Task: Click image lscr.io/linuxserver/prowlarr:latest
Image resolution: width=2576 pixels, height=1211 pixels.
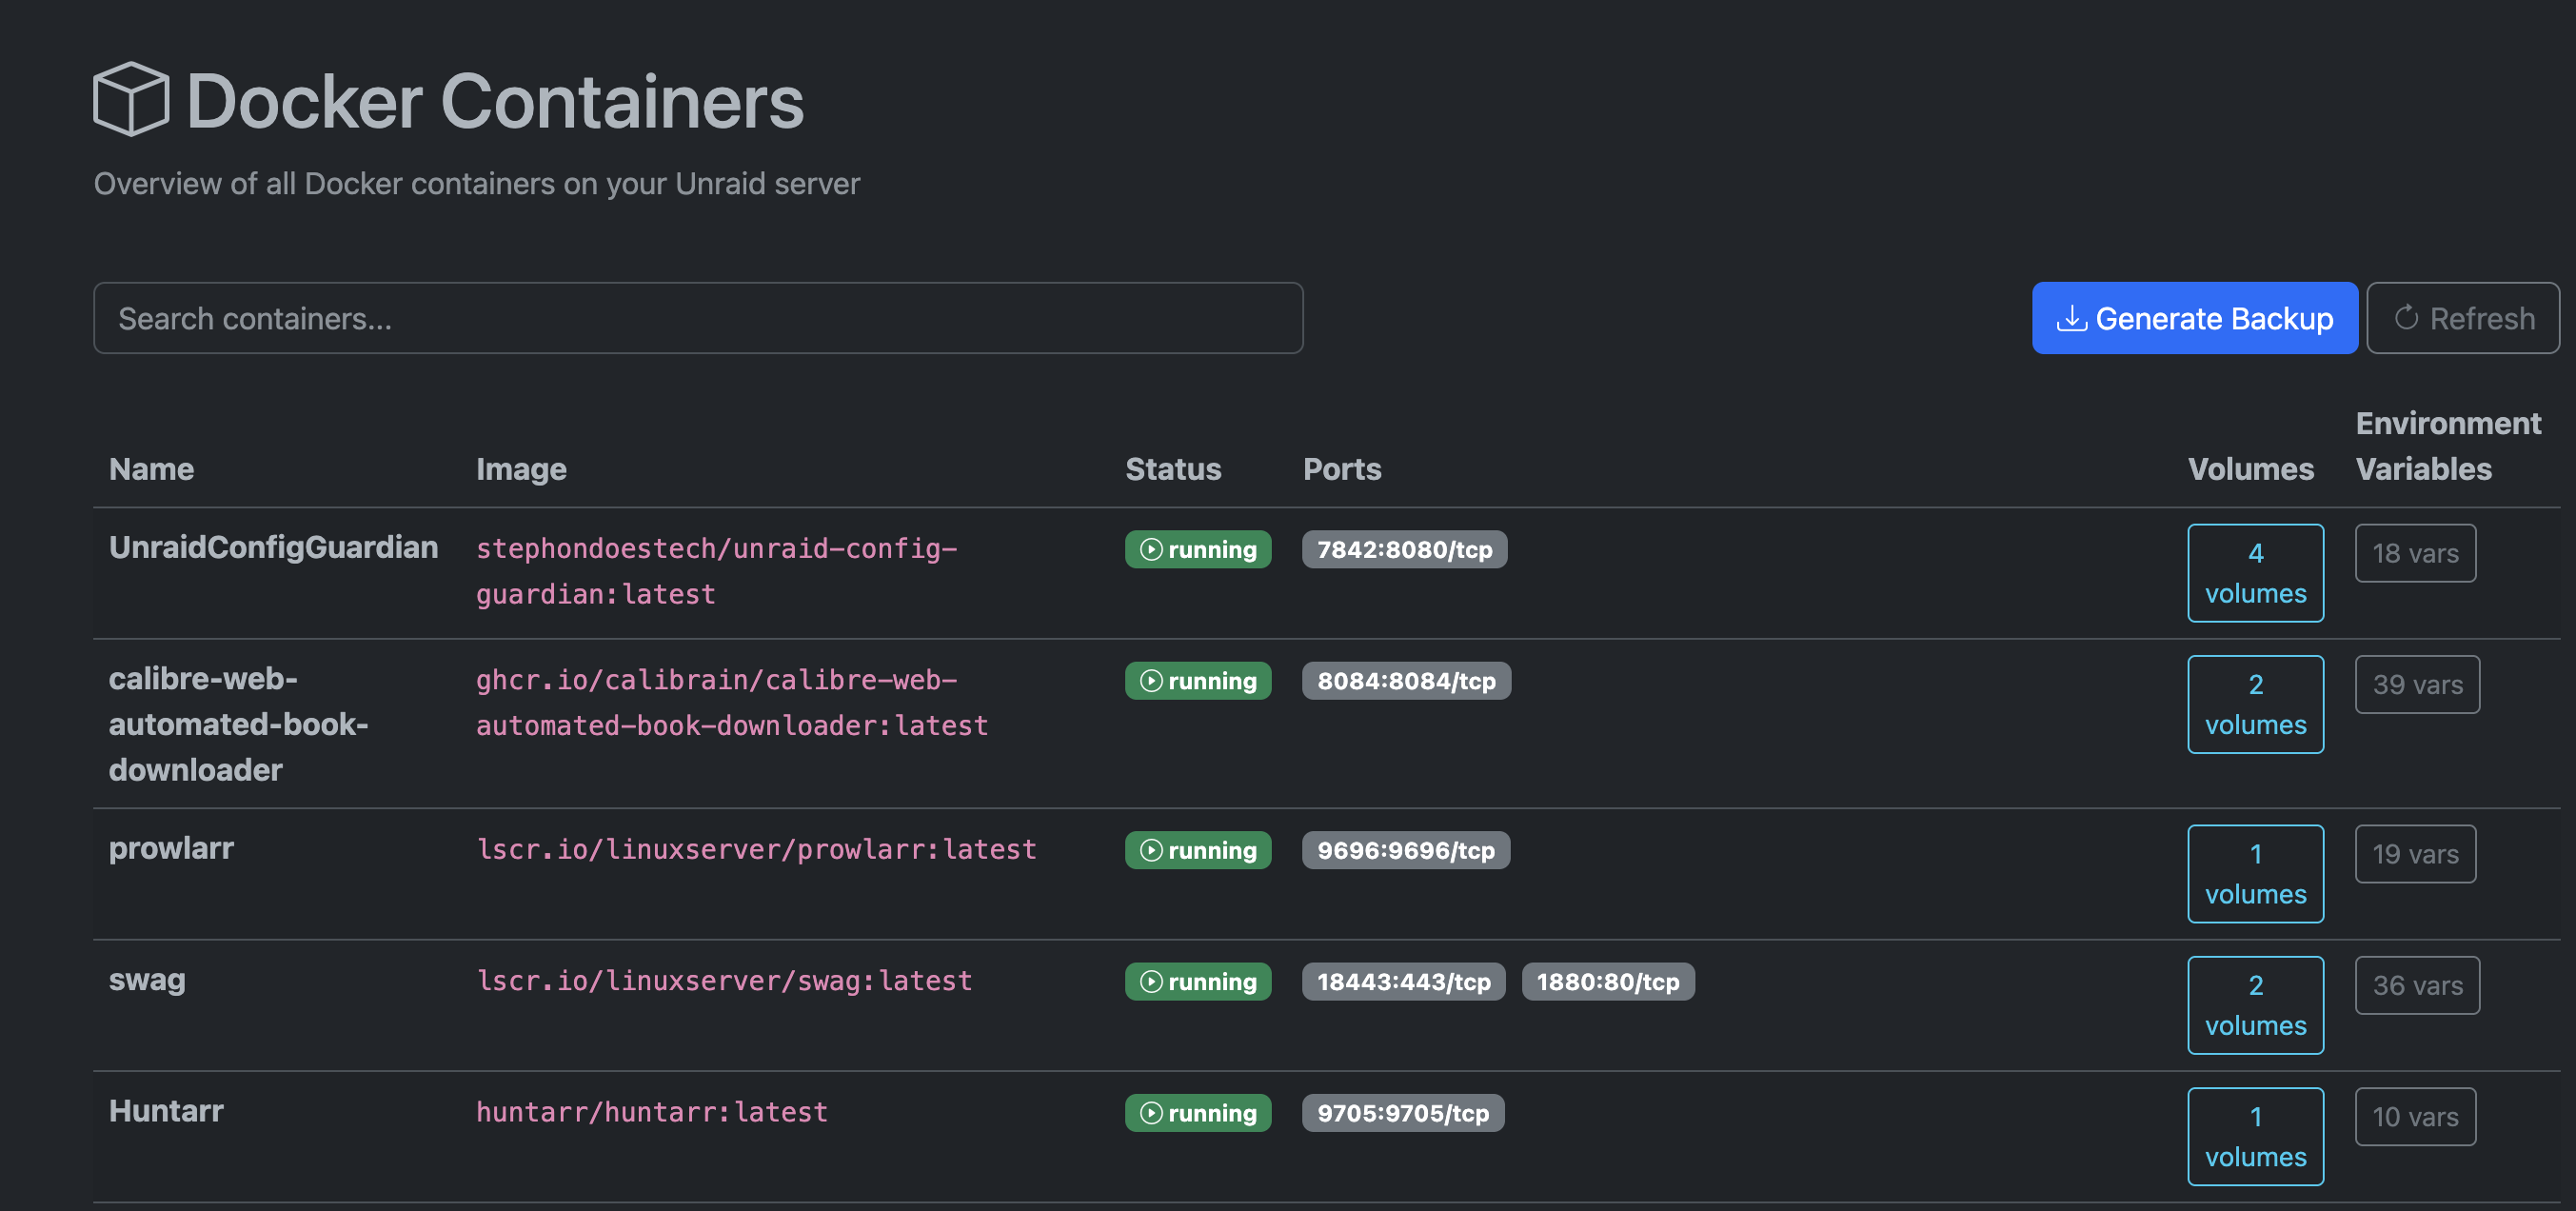Action: tap(756, 850)
